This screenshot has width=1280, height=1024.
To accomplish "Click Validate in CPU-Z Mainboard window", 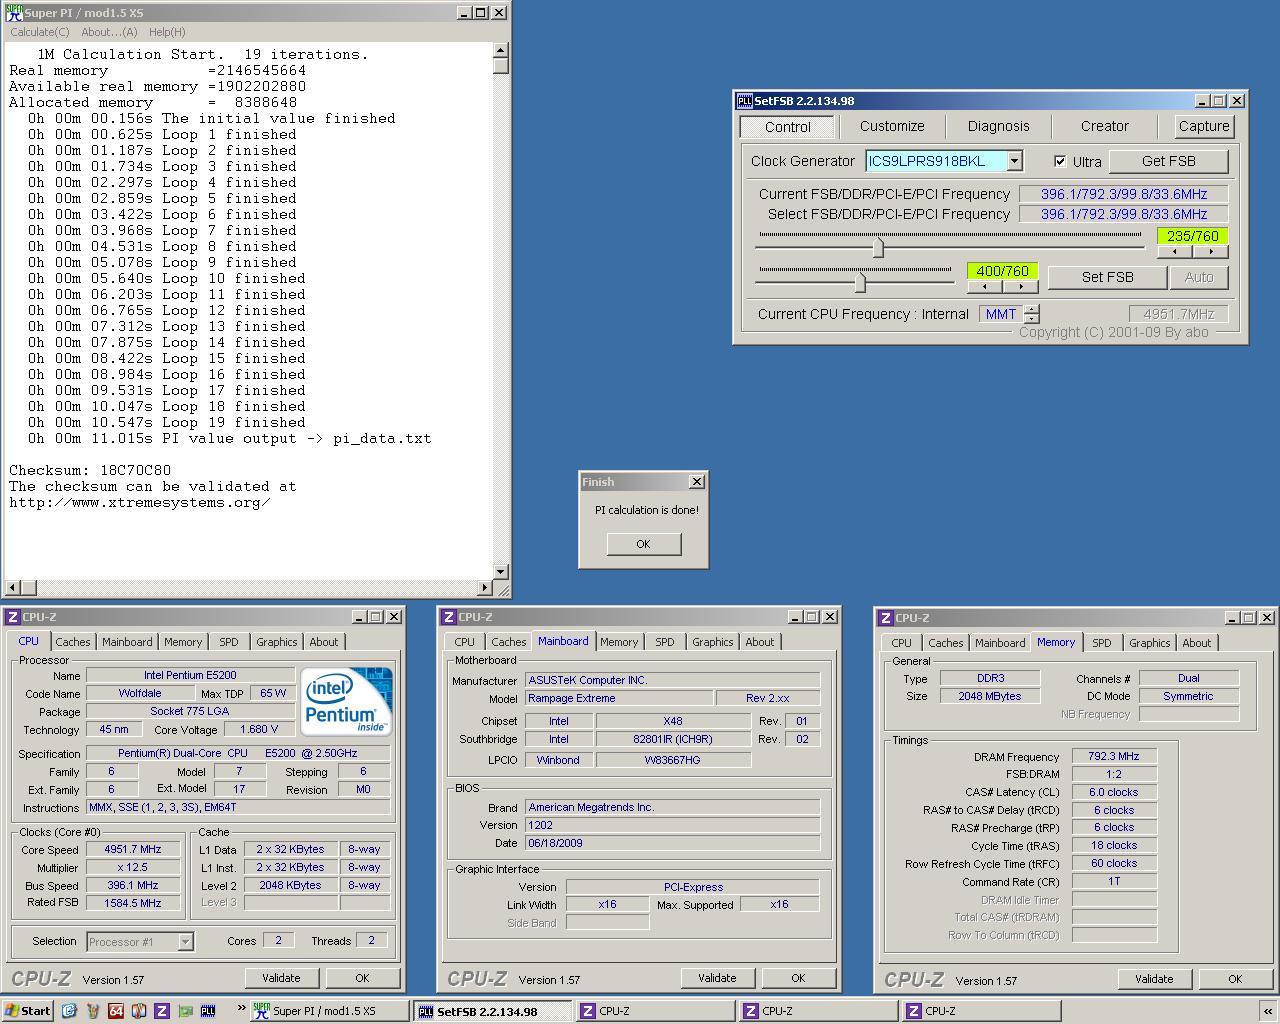I will click(x=717, y=978).
